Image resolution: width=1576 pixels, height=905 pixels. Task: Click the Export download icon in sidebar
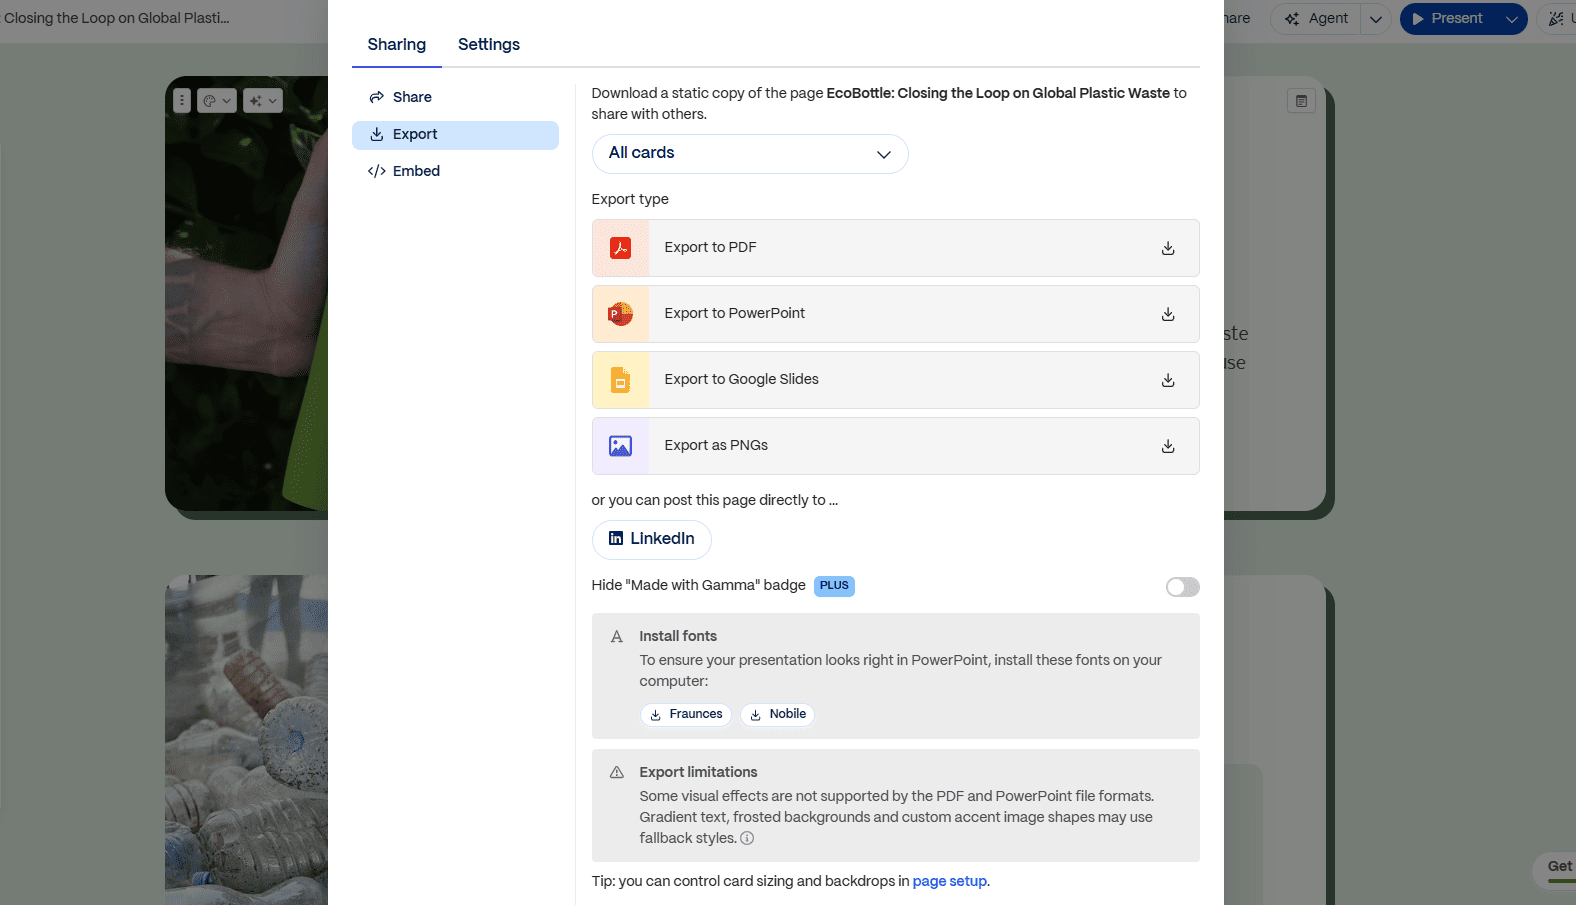[x=376, y=134]
